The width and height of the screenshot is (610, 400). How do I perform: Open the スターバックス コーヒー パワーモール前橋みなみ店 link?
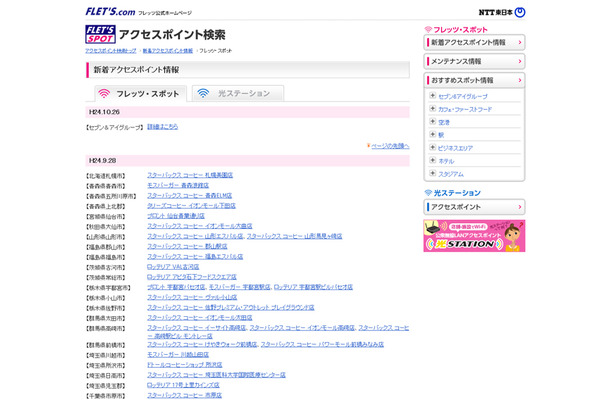(322, 344)
